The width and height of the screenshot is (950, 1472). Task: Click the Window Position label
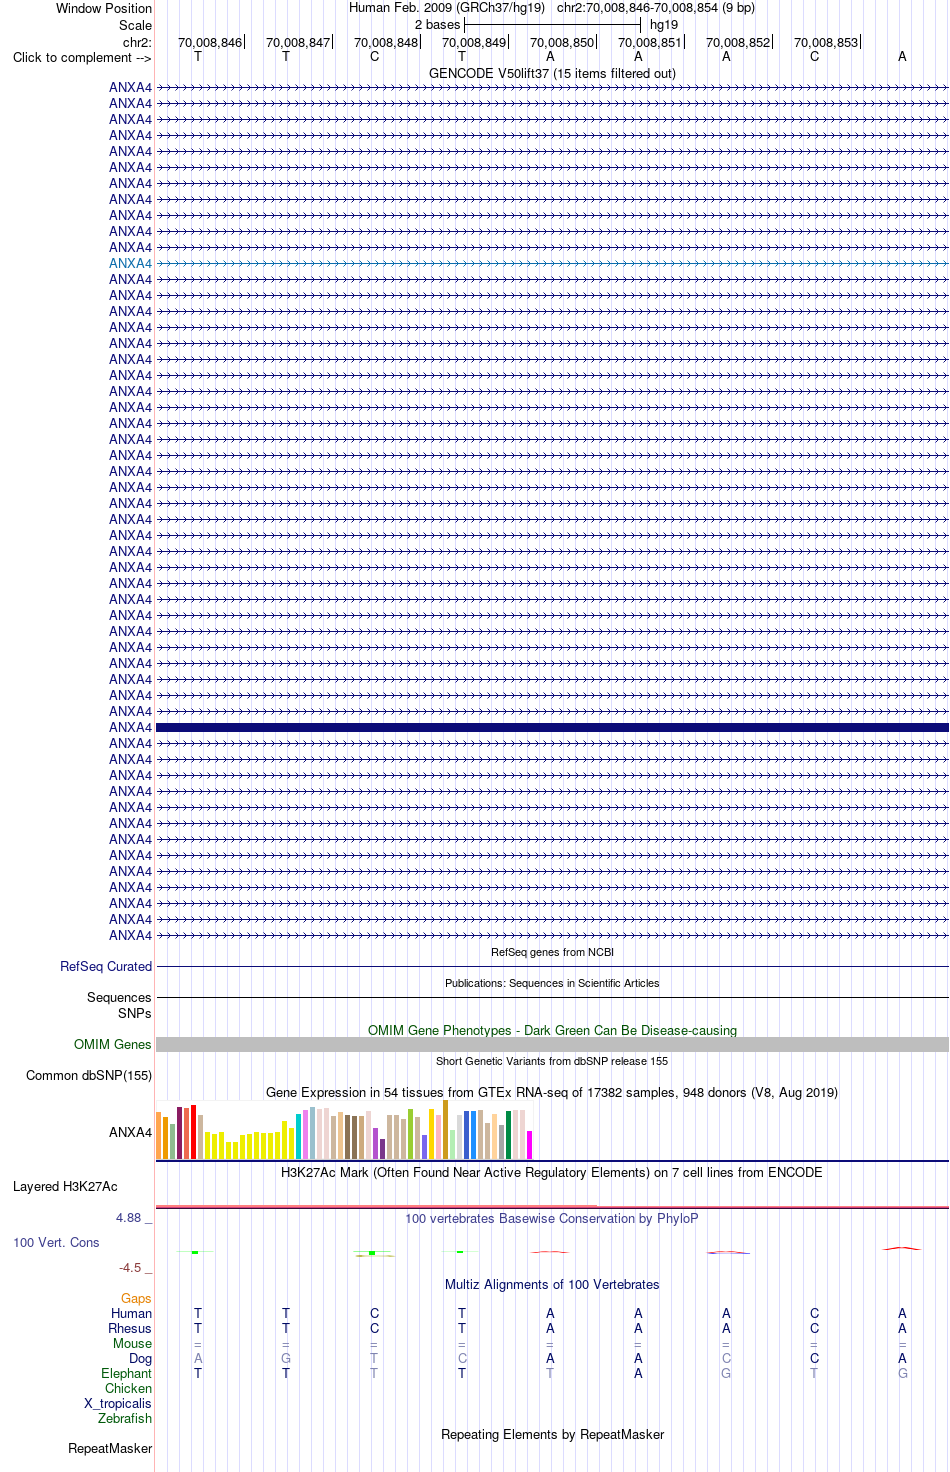[104, 8]
